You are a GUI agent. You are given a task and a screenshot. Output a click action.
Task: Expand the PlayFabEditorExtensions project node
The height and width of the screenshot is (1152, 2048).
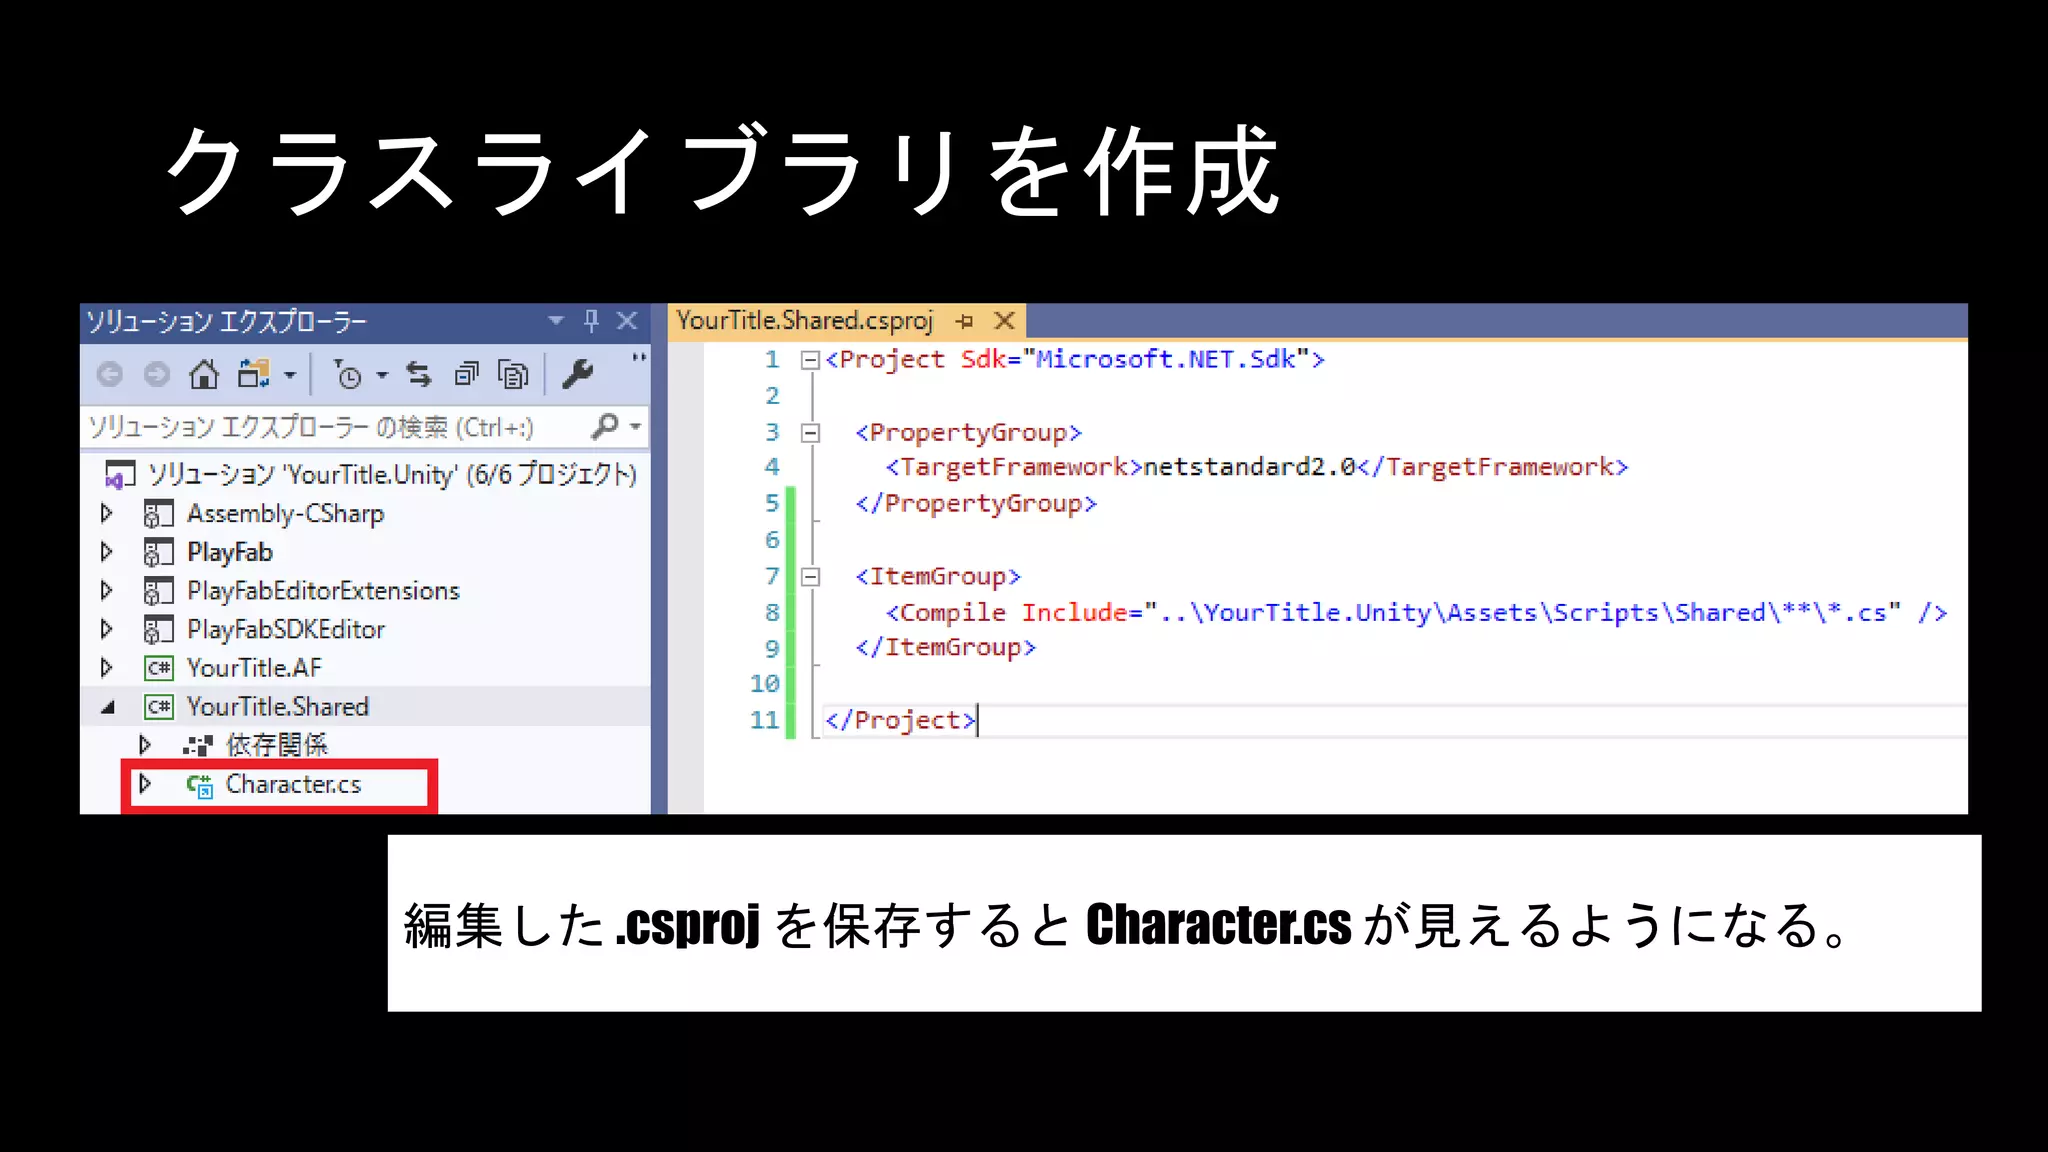pos(107,590)
